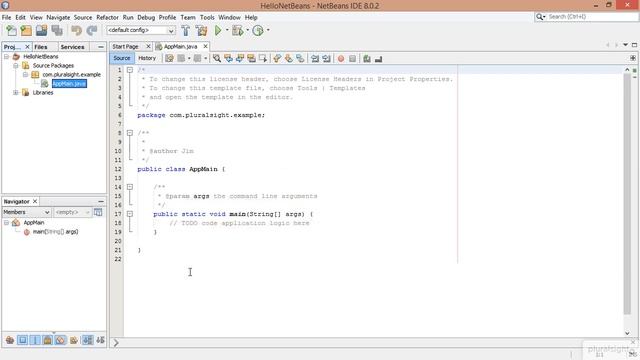Screen dimensions: 640x360
Task: Click Find Next Occurrence icon
Action: [x=240, y=59]
